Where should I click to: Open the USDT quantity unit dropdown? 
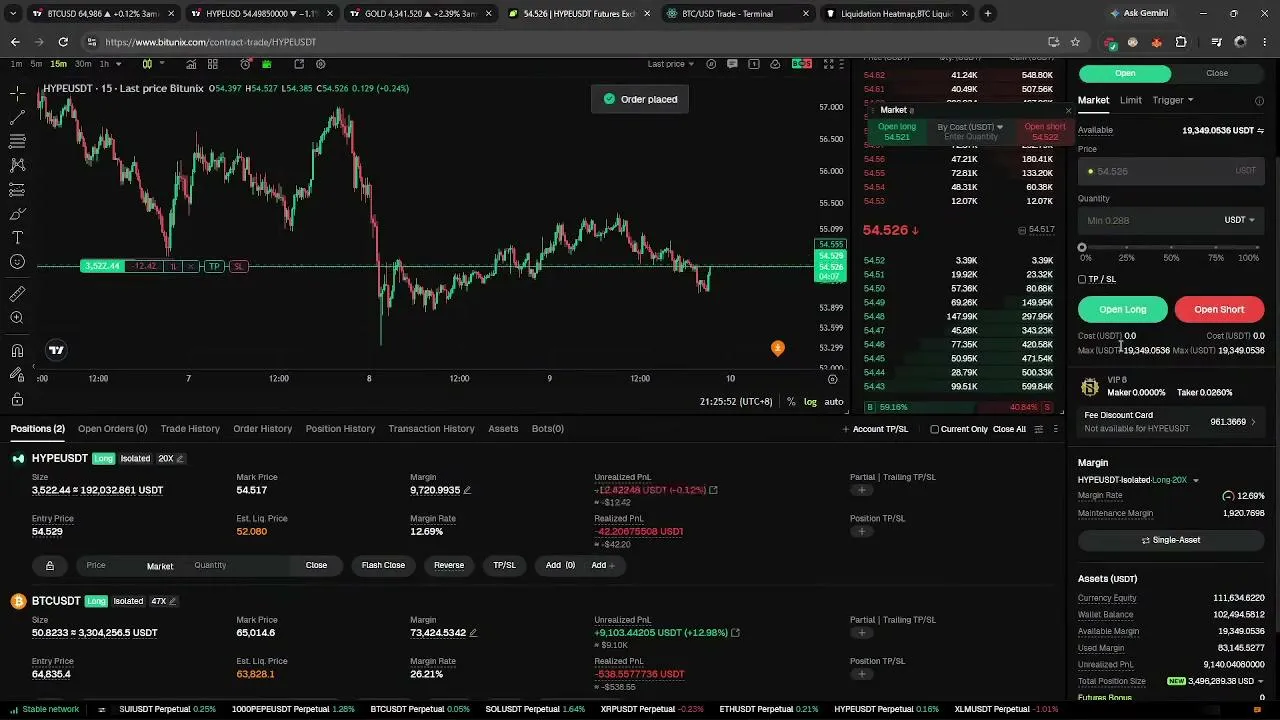click(x=1240, y=220)
